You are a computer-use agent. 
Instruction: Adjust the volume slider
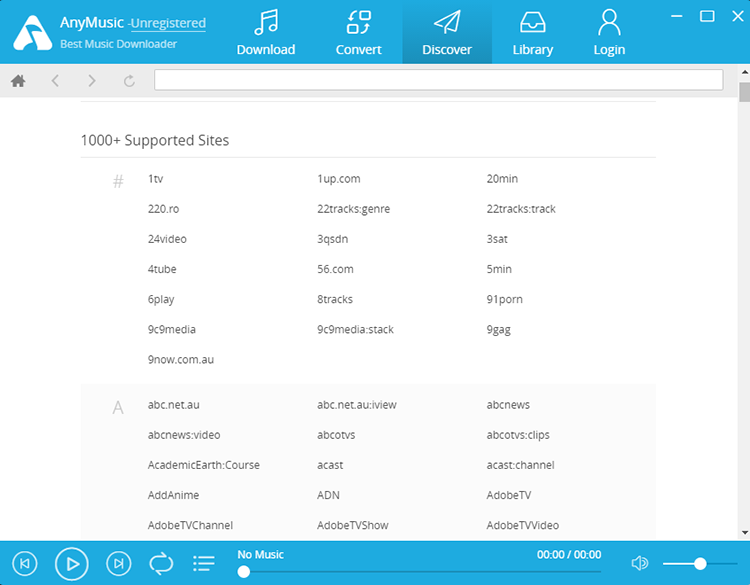pos(700,563)
